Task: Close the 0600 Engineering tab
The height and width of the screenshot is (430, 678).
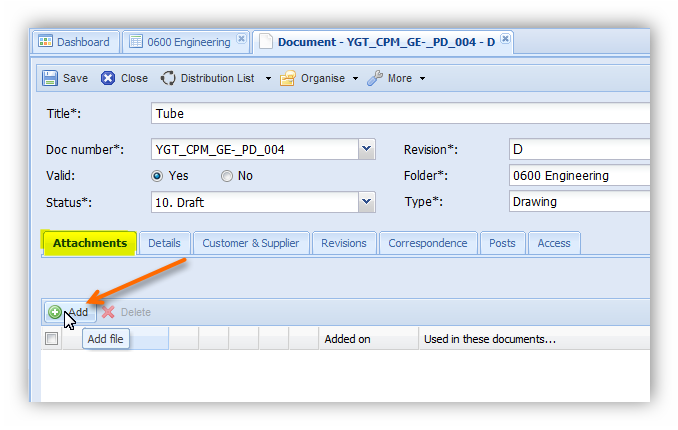Action: (241, 41)
